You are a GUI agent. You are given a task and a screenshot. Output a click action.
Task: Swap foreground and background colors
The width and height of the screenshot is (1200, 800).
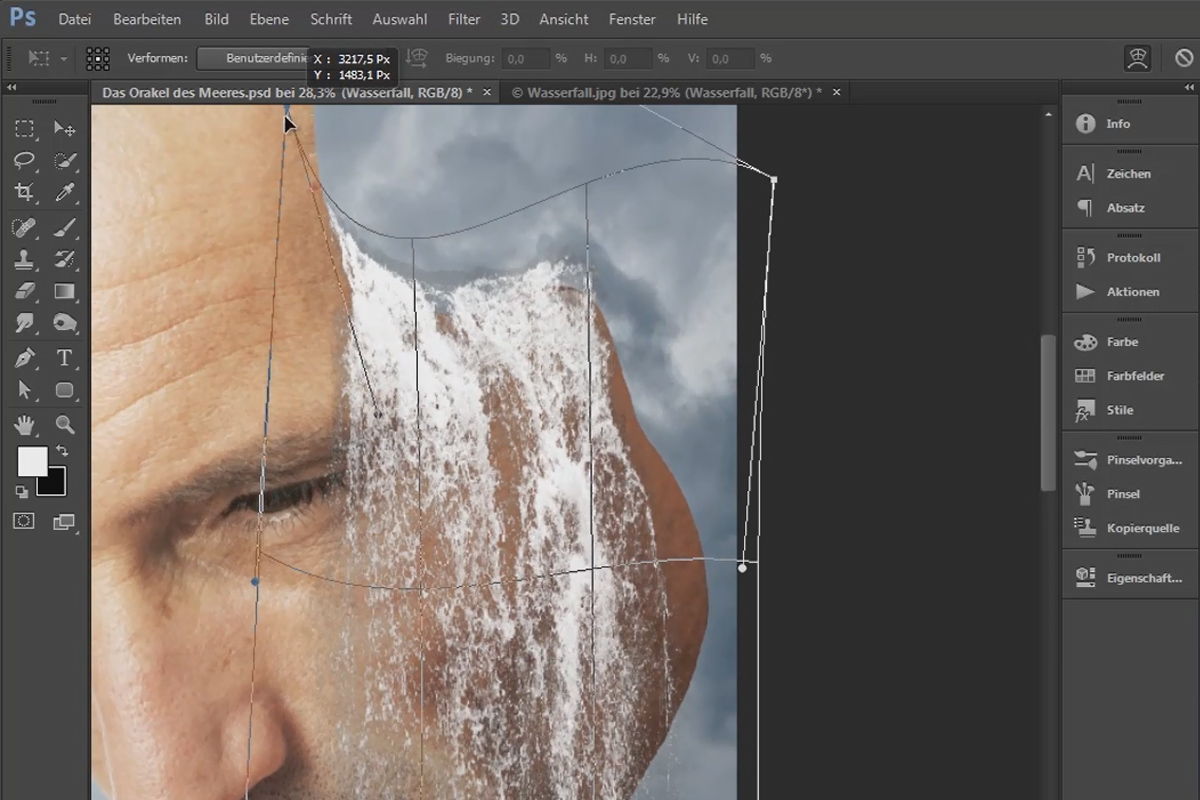[x=60, y=452]
